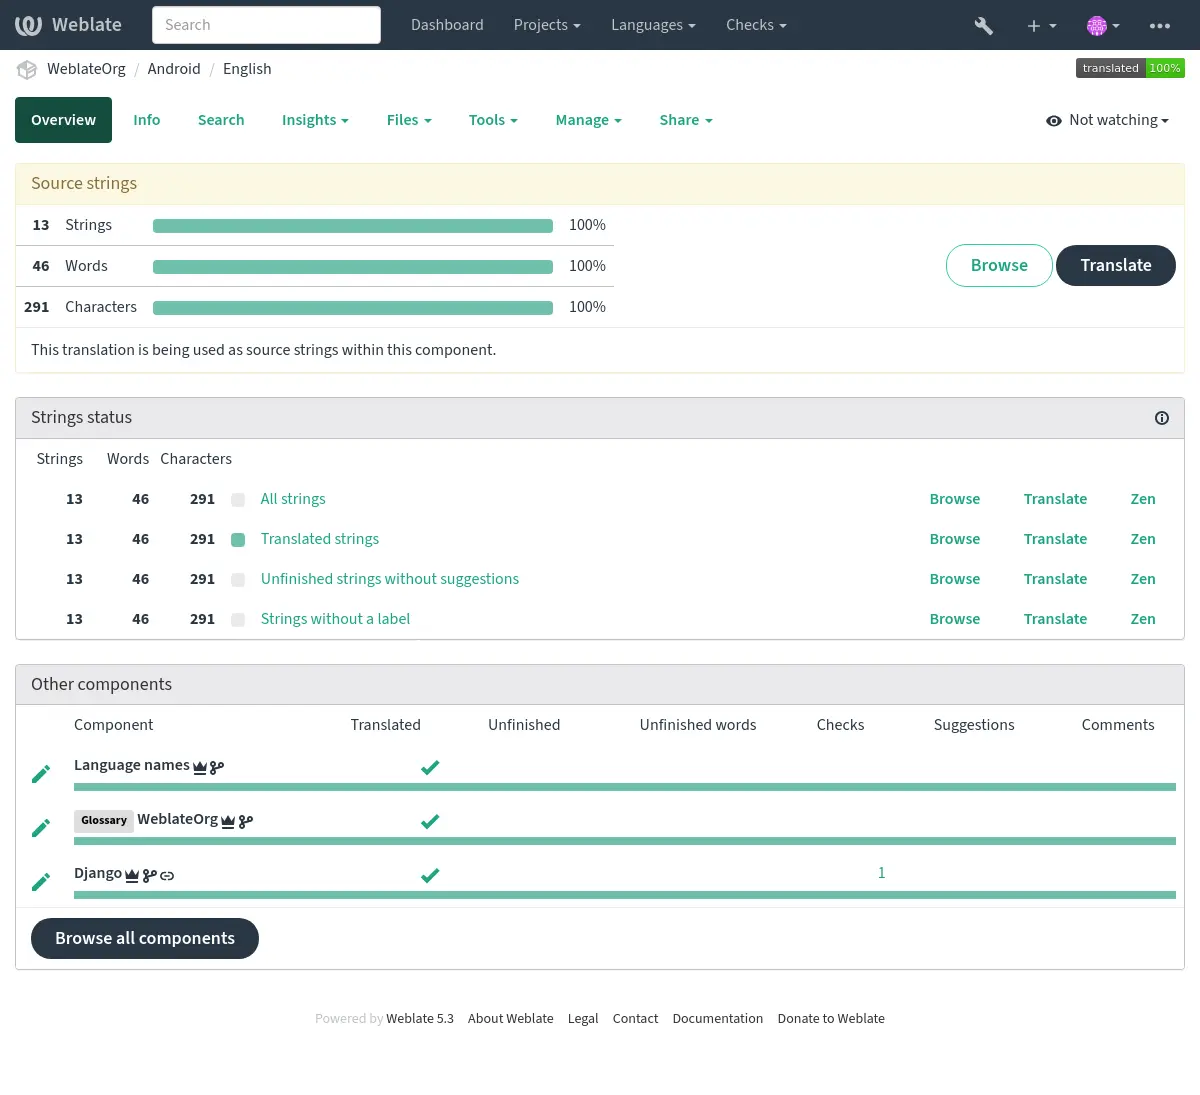Click crown icon next to WeblateOrg glossary
1200x1095 pixels.
(228, 821)
